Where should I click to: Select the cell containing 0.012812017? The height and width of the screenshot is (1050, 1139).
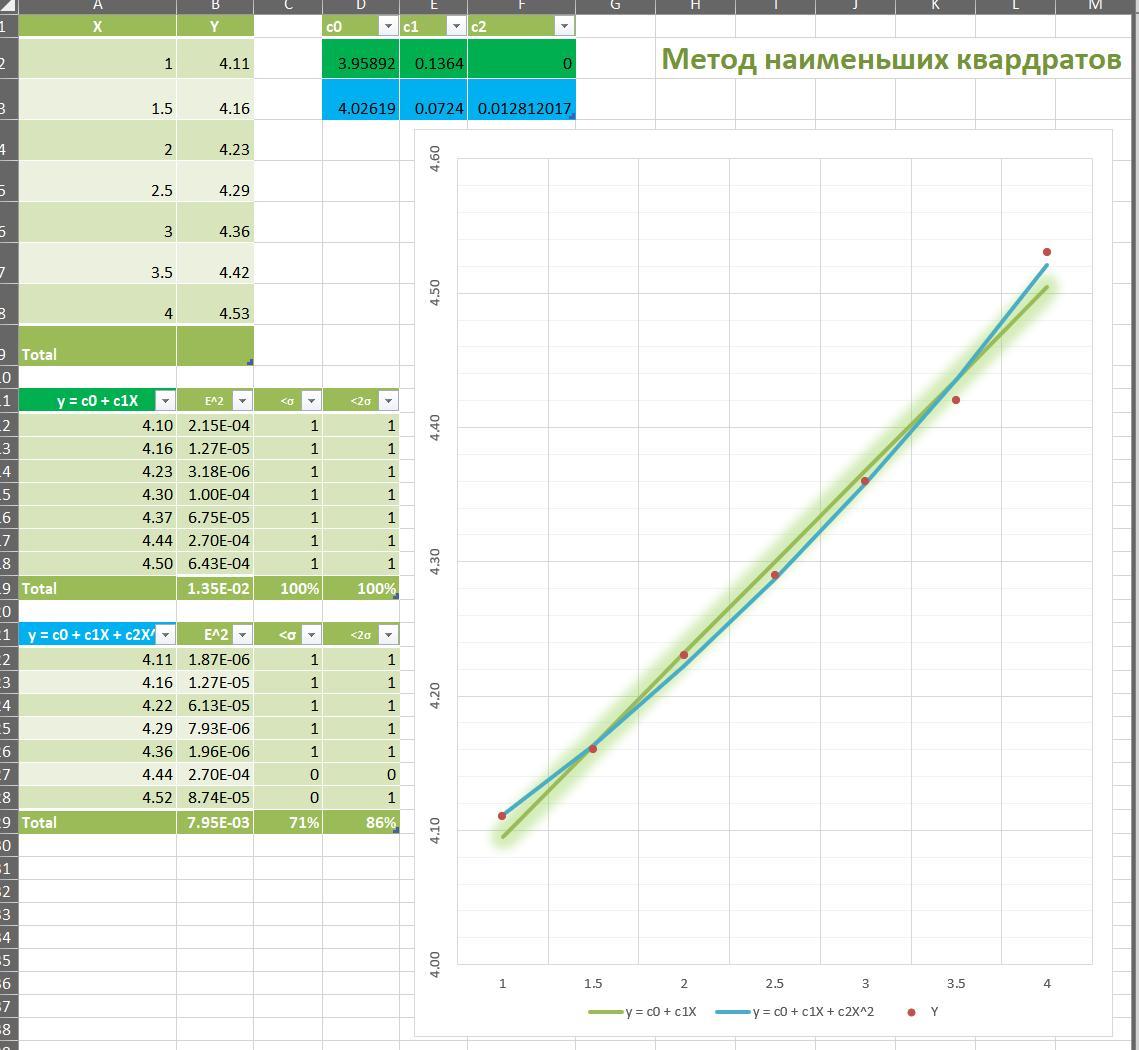point(521,108)
